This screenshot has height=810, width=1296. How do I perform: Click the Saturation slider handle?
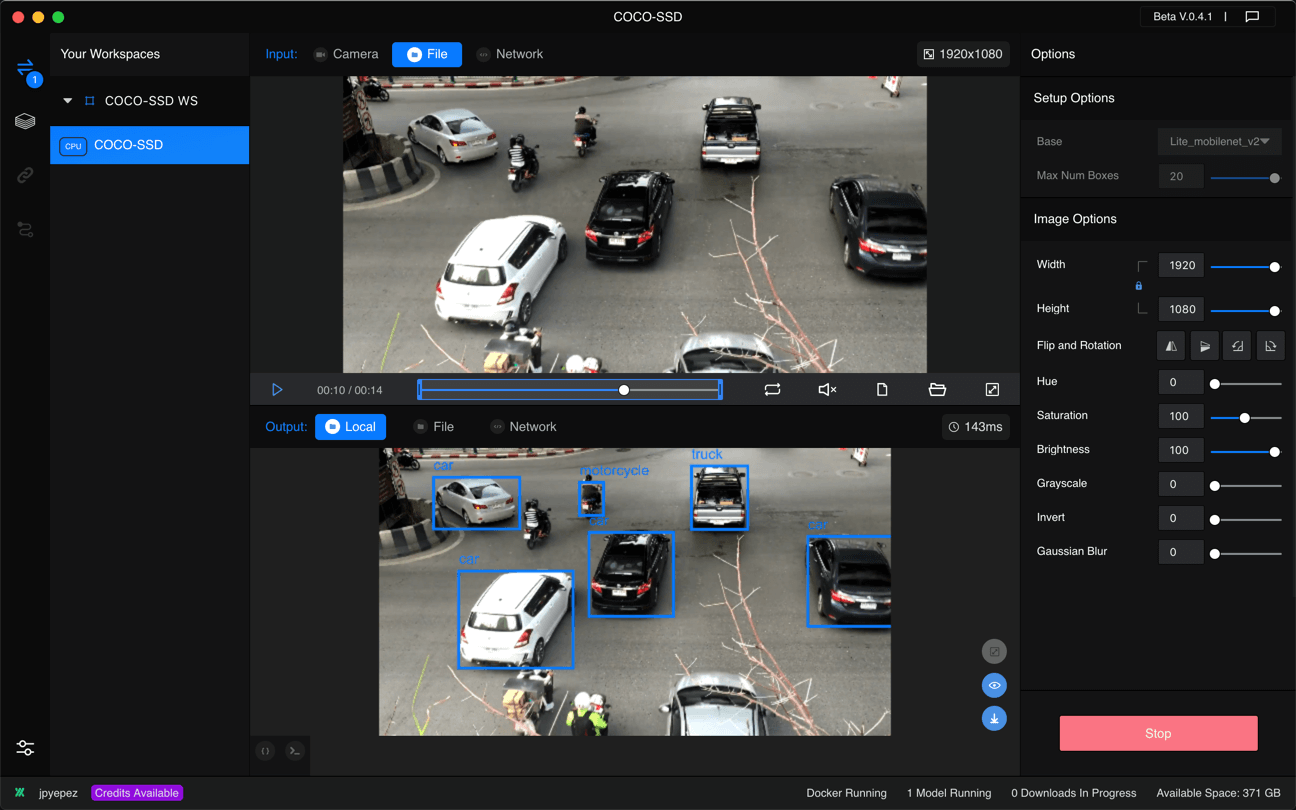click(1245, 417)
